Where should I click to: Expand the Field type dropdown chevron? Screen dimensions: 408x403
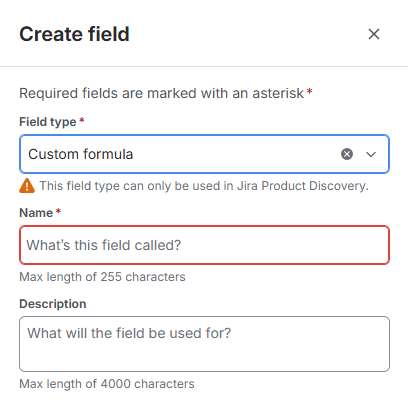[x=371, y=154]
